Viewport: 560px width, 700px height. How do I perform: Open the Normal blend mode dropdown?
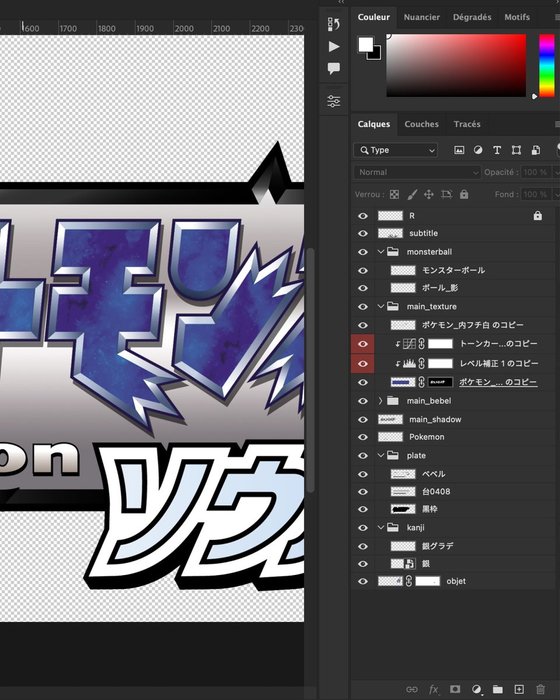417,172
